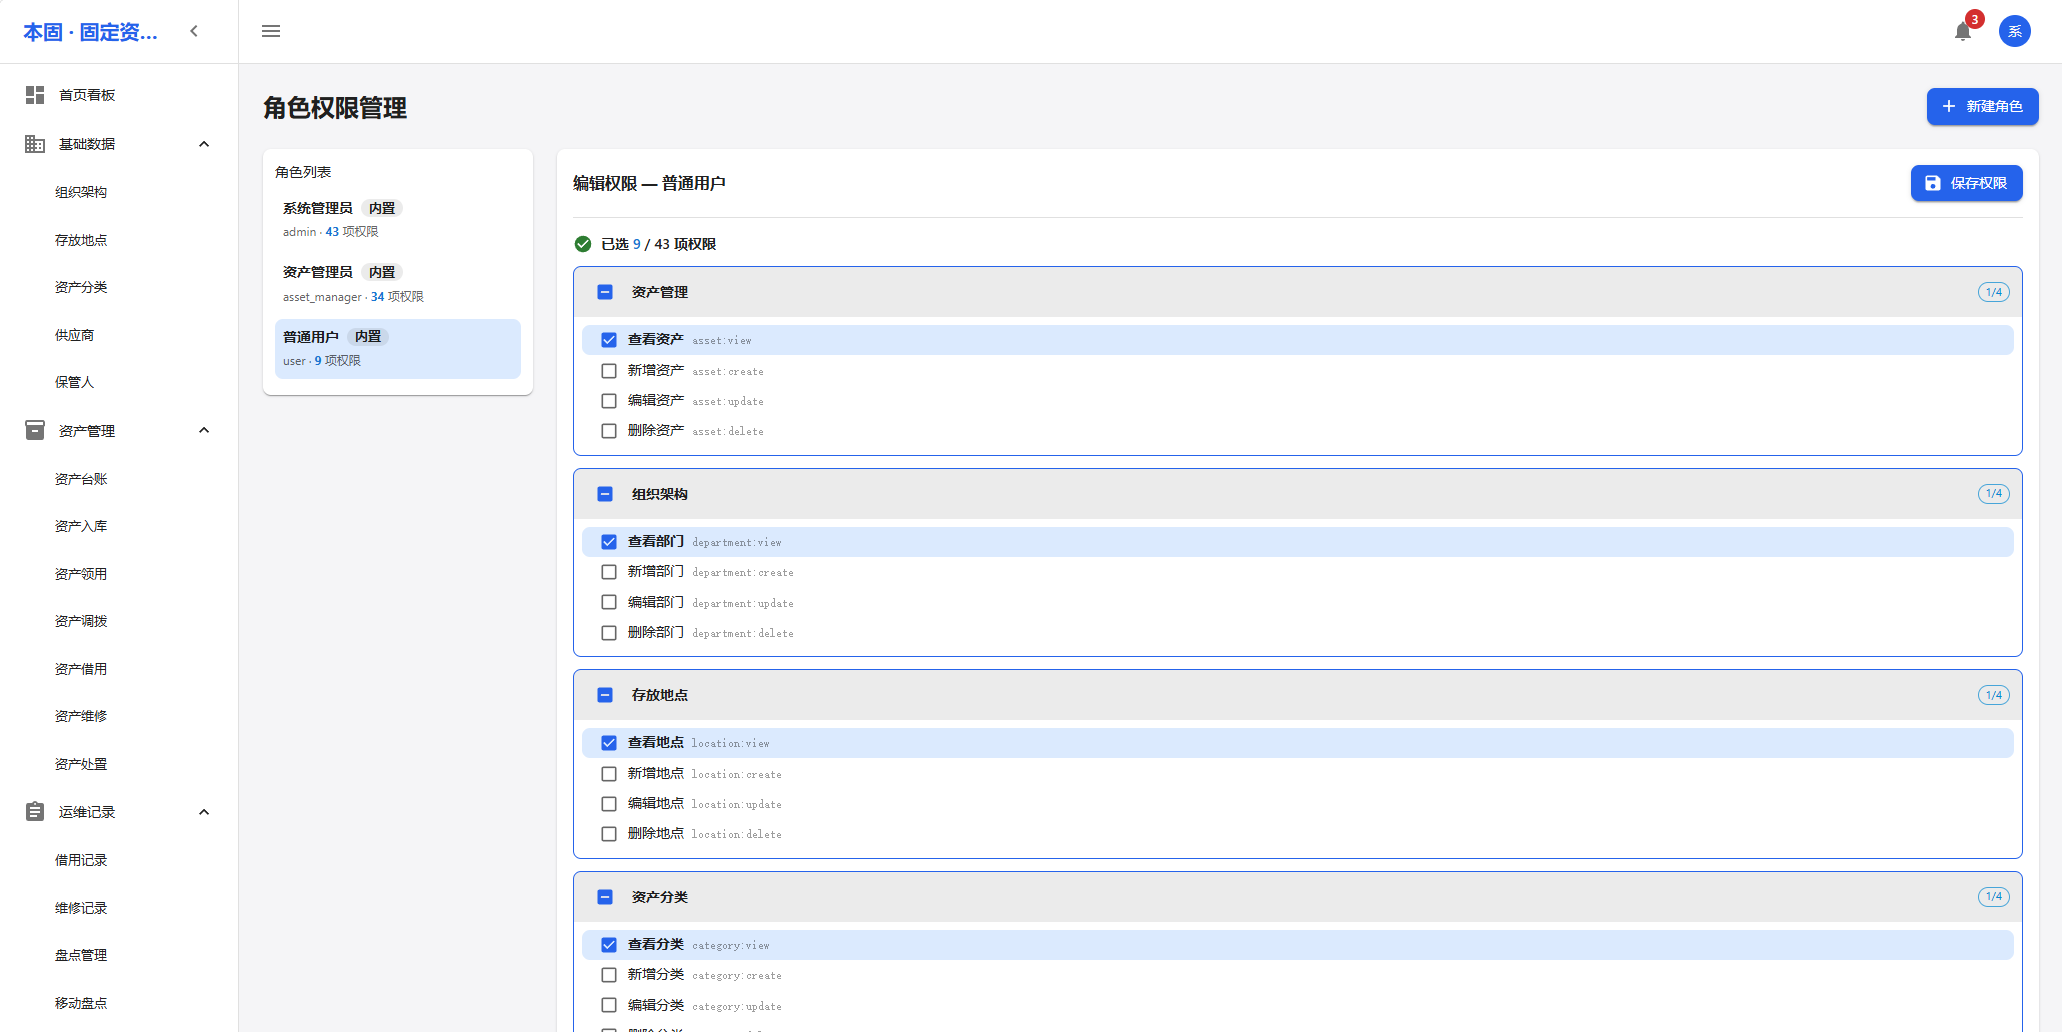2062x1032 pixels.
Task: Go to 组织架构 menu item
Action: click(x=81, y=192)
